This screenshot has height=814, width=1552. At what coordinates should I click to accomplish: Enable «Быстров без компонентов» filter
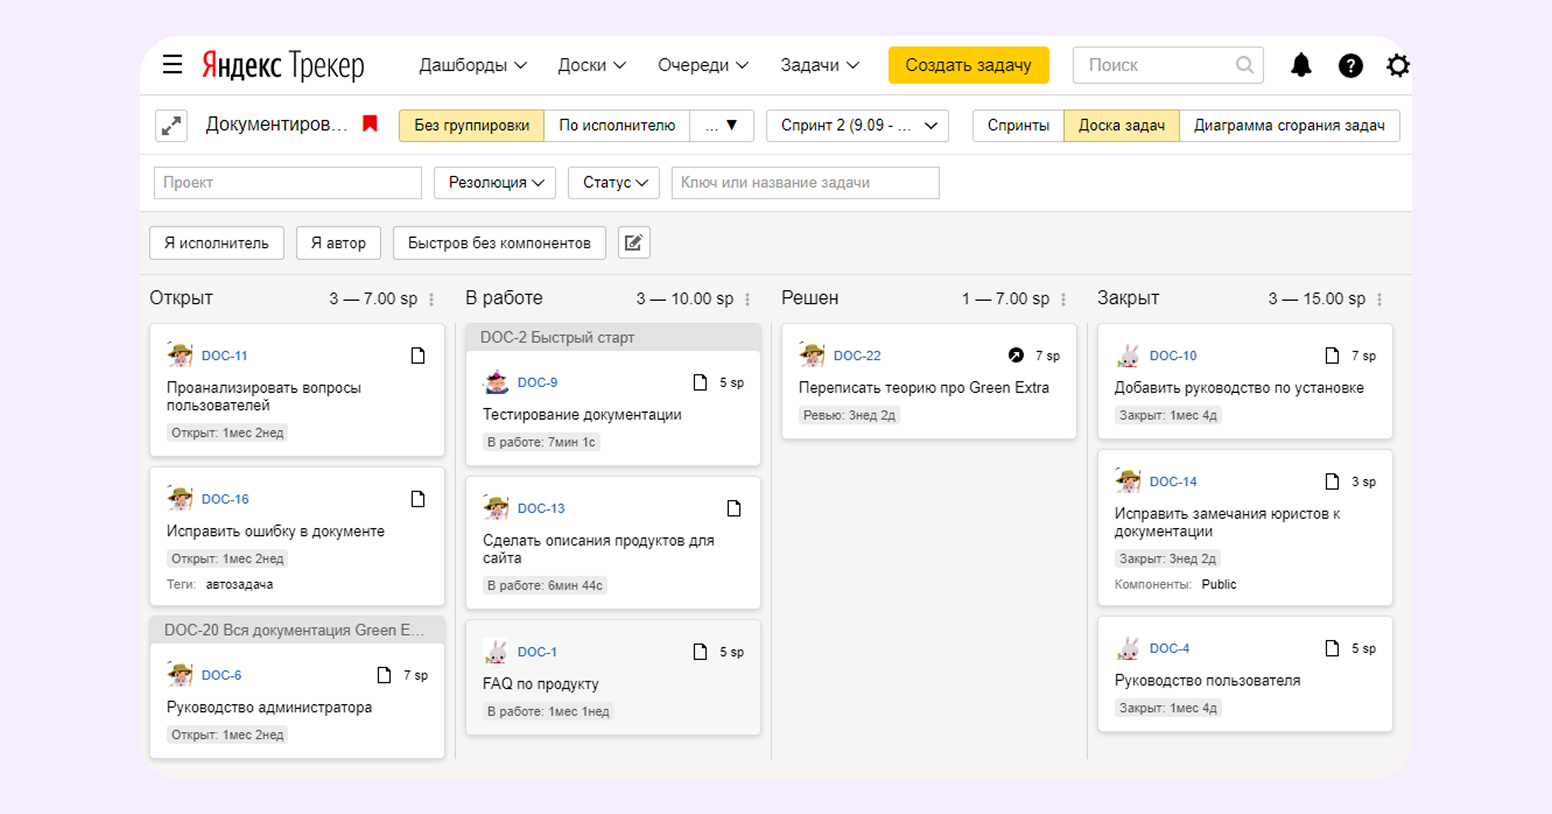tap(499, 243)
